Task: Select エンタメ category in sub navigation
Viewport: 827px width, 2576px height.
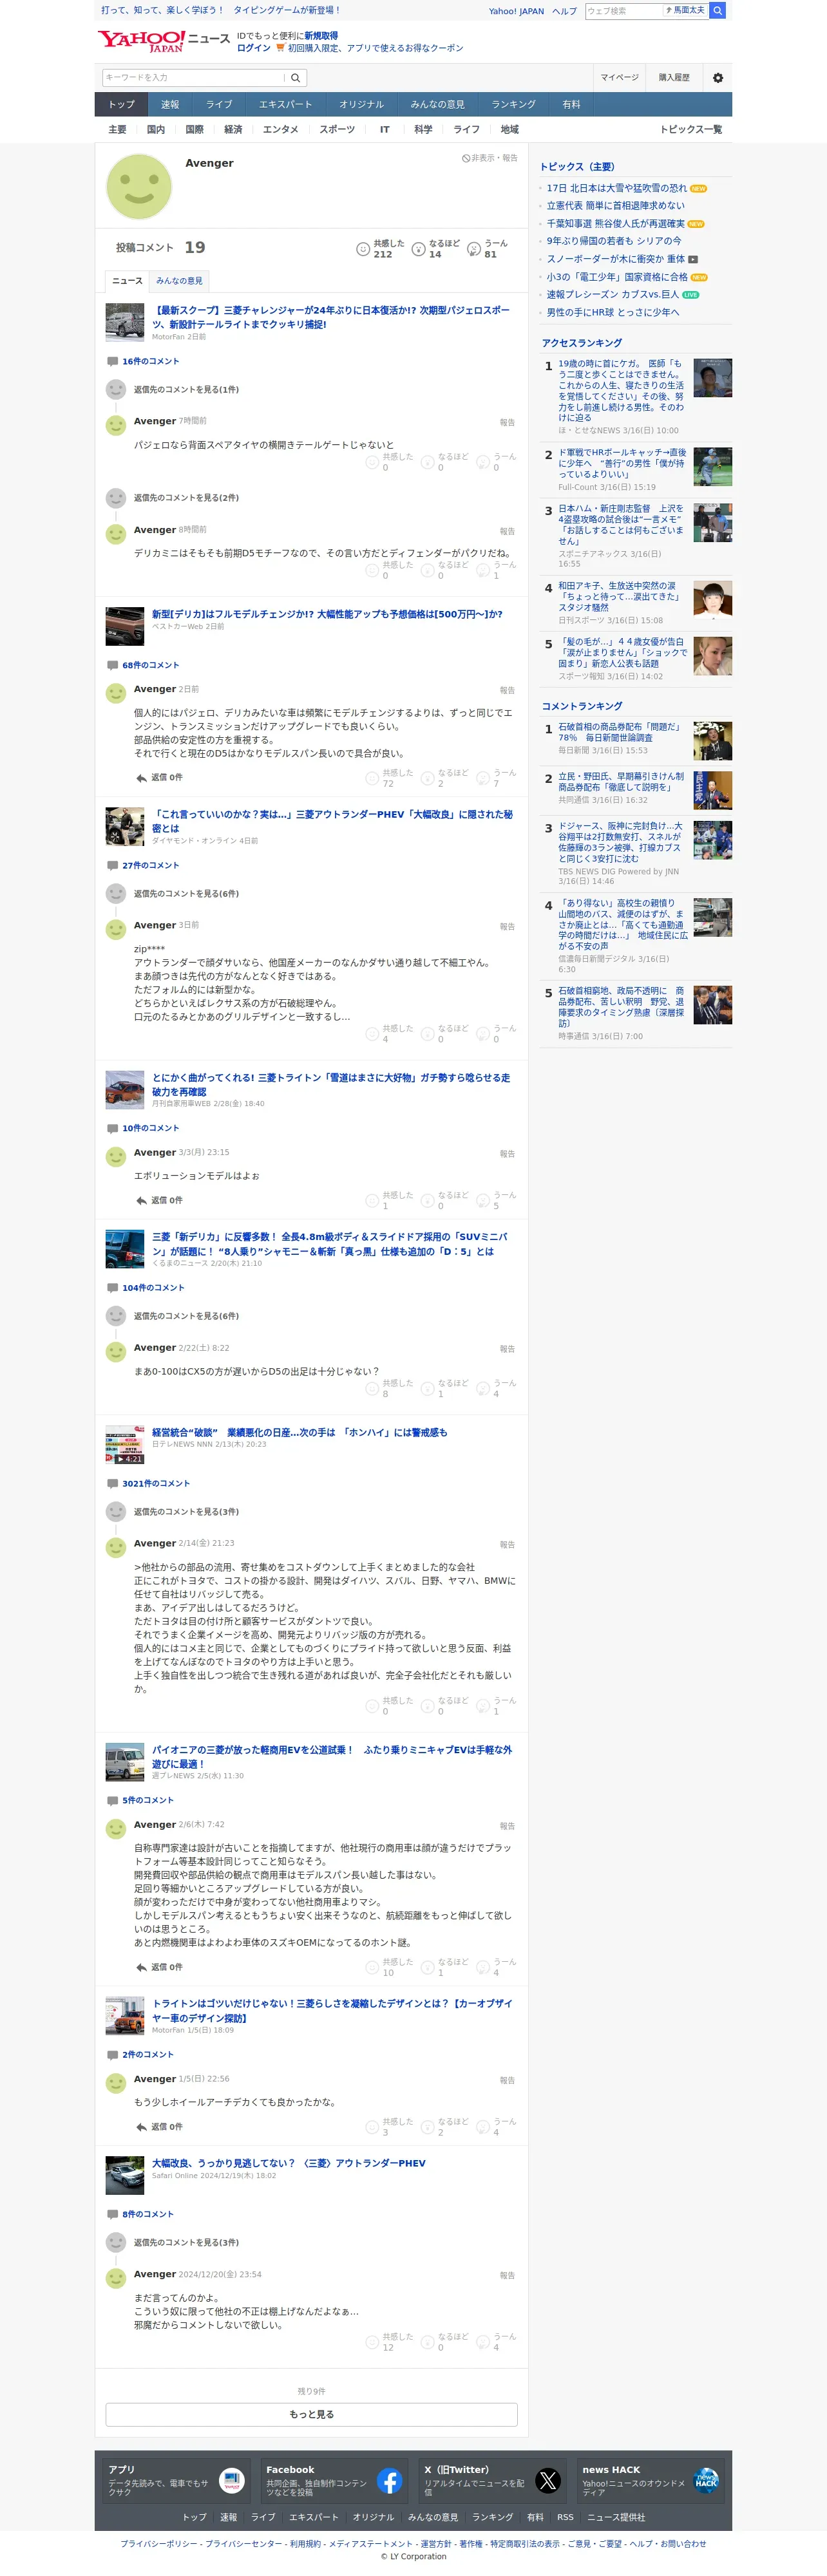Action: [x=280, y=130]
